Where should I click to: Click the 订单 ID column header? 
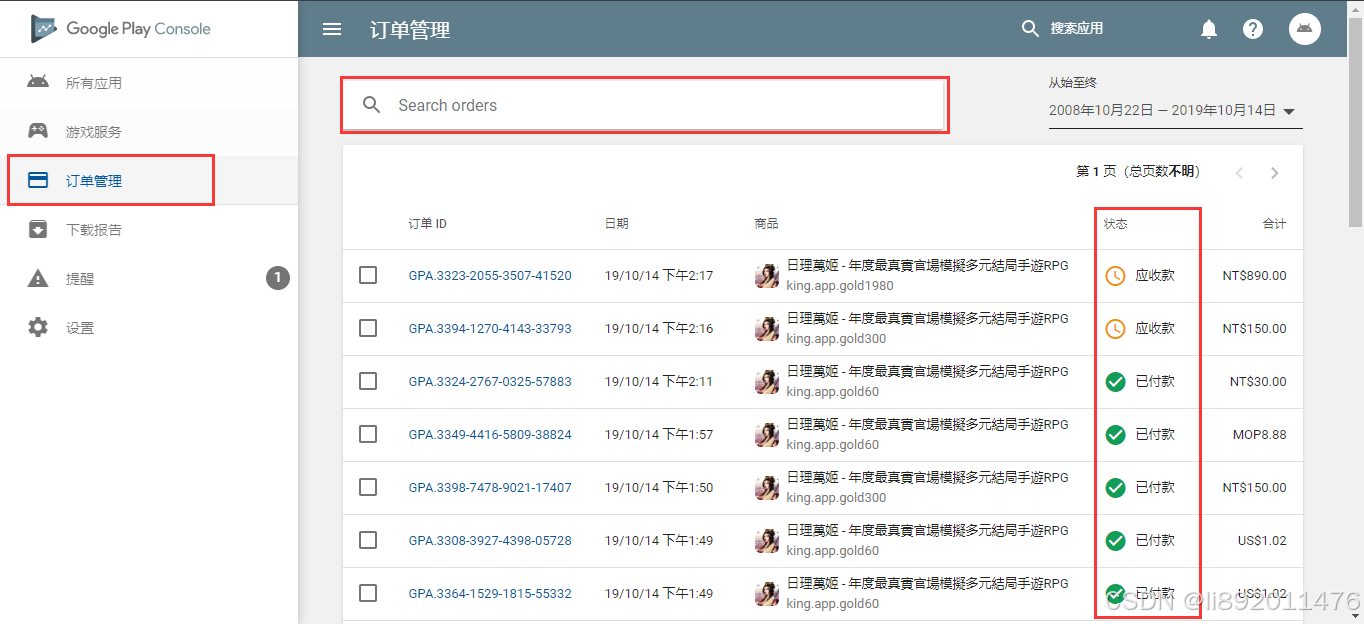[427, 223]
